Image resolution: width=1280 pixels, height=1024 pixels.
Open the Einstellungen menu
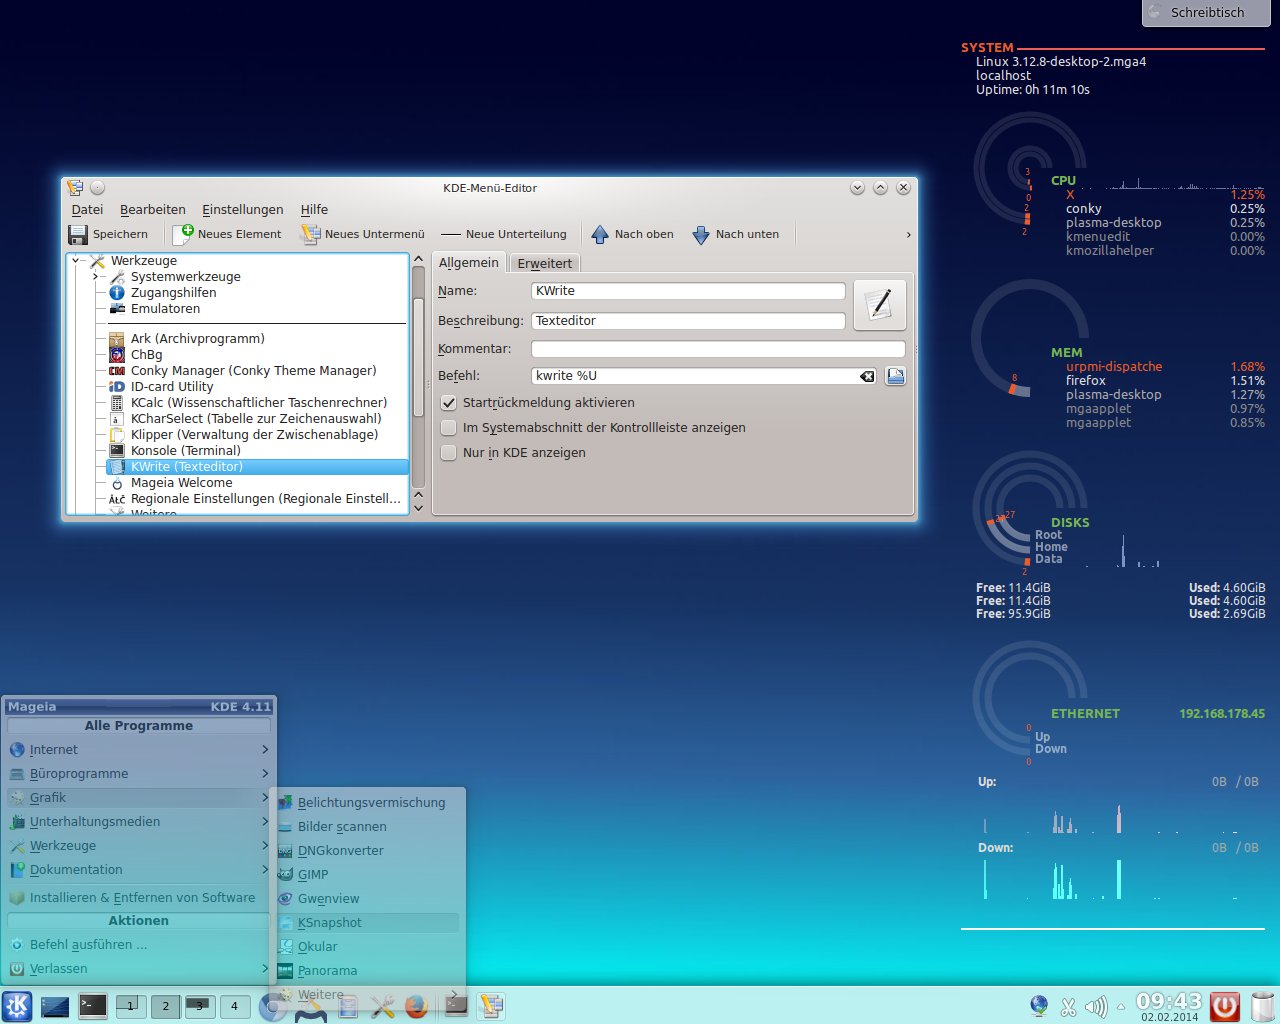pos(243,210)
